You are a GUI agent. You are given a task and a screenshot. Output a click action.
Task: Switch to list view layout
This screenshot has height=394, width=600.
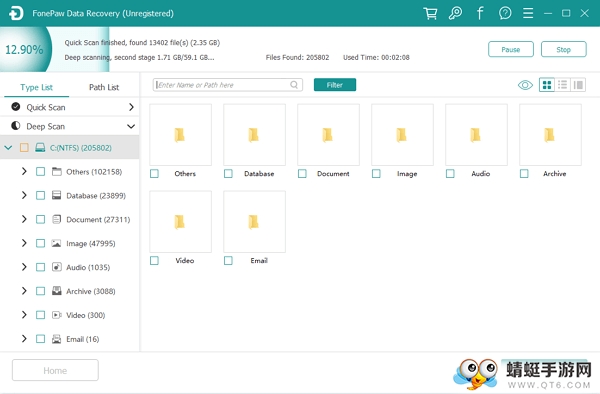[x=562, y=85]
